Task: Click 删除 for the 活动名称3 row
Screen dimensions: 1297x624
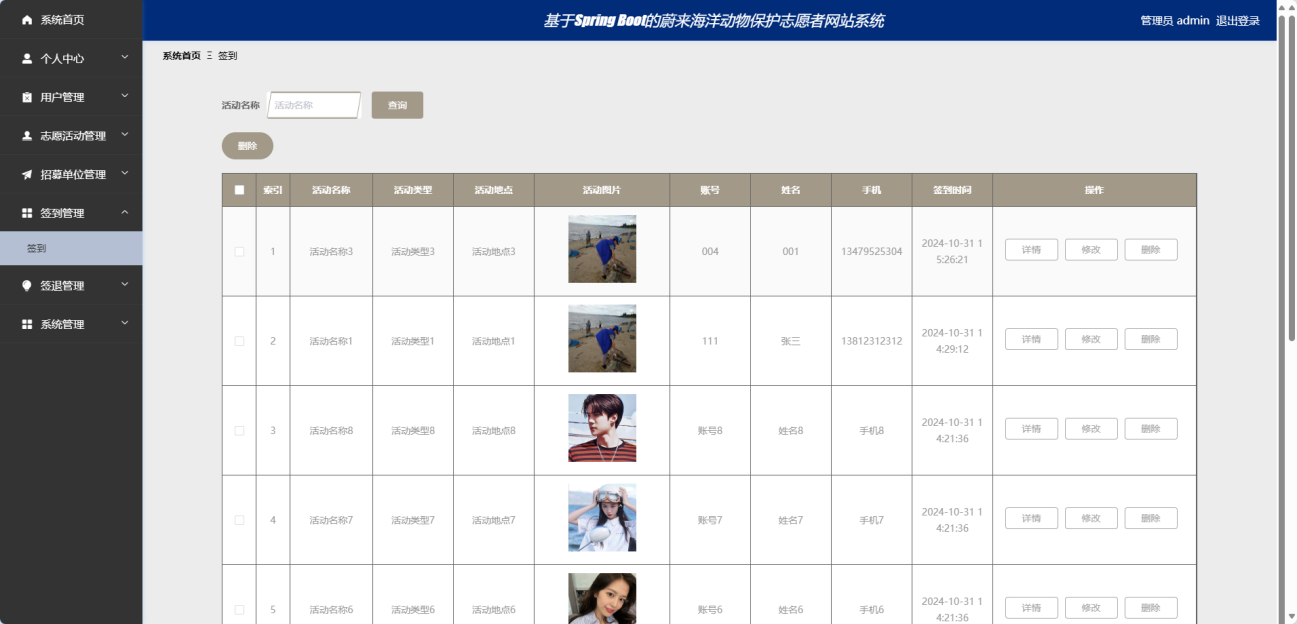Action: tap(1151, 250)
